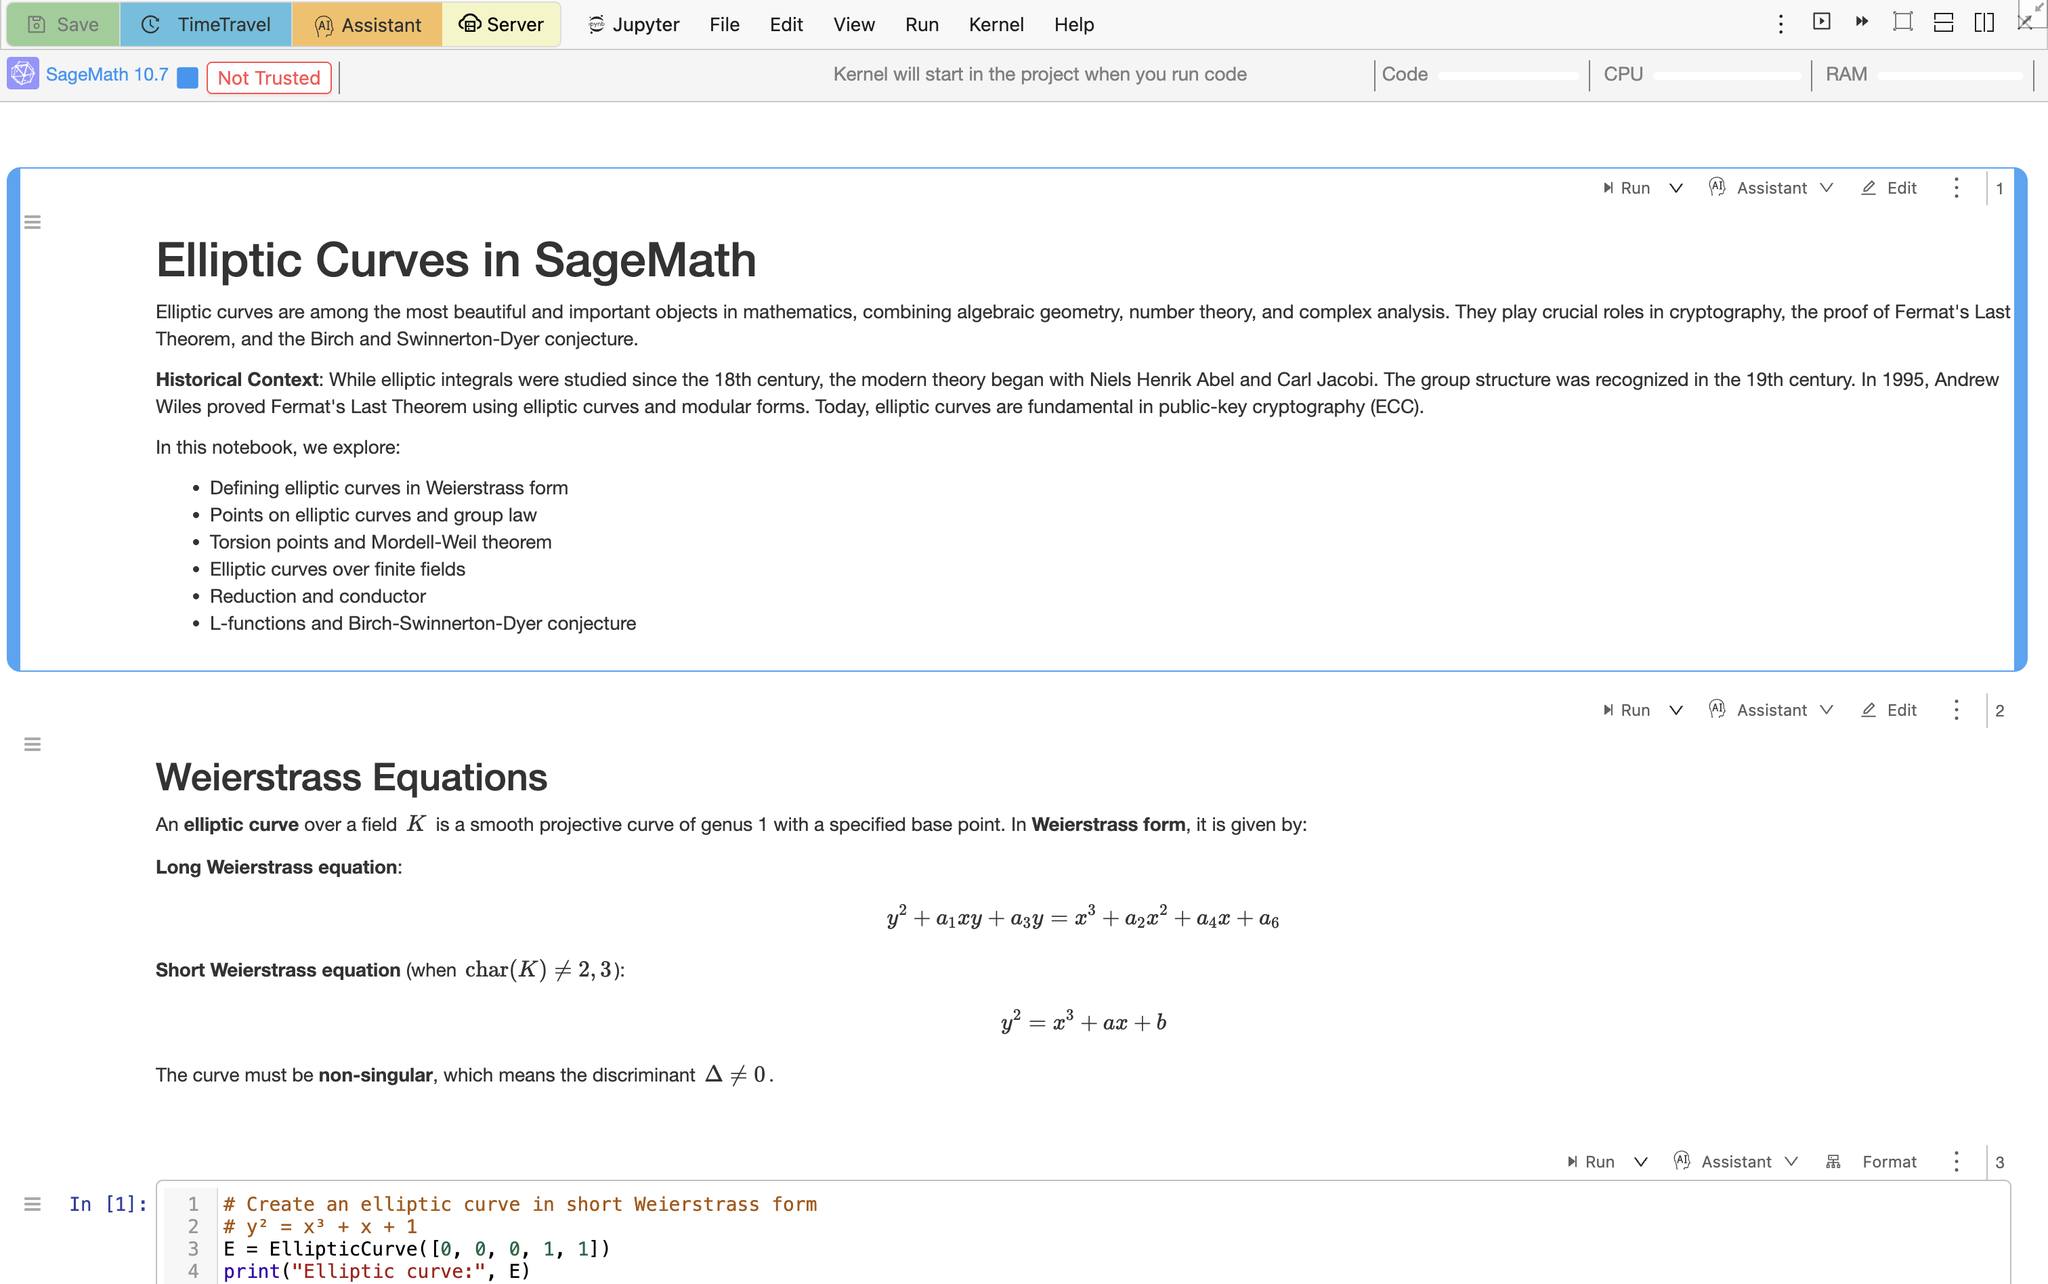Image resolution: width=2048 pixels, height=1284 pixels.
Task: Run cell 2
Action: click(x=1626, y=710)
